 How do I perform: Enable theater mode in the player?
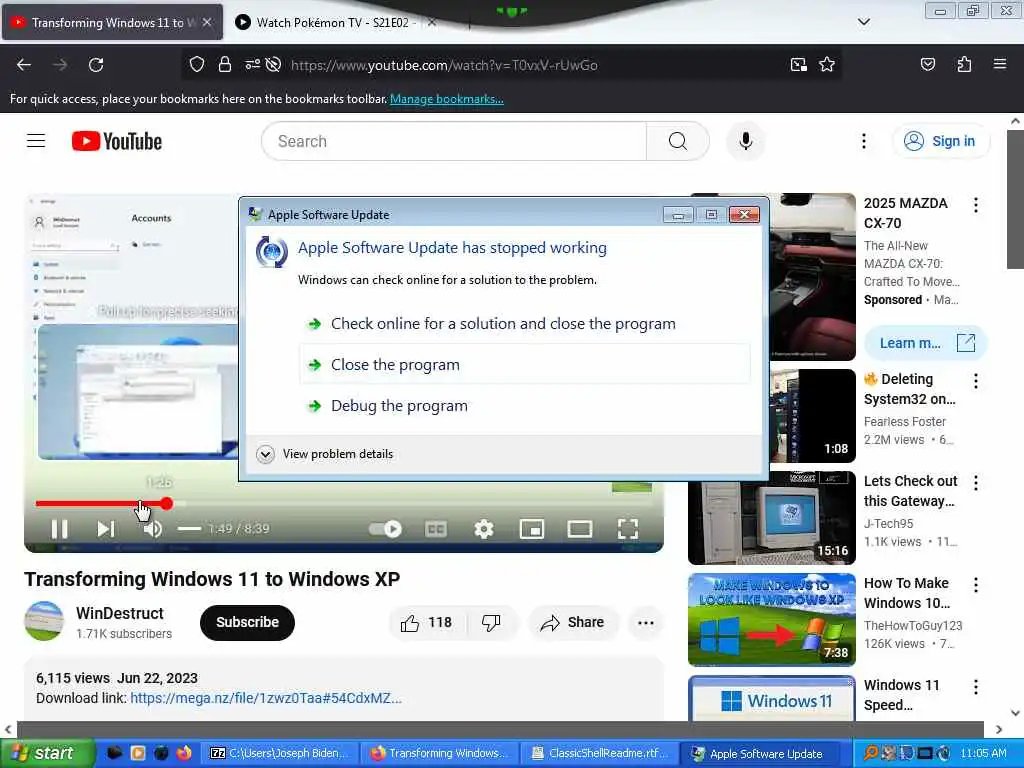point(580,529)
